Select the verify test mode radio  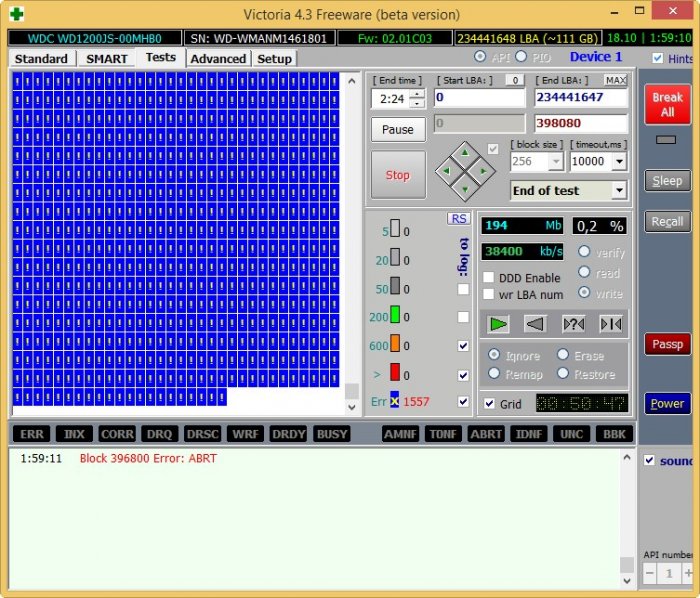click(583, 252)
